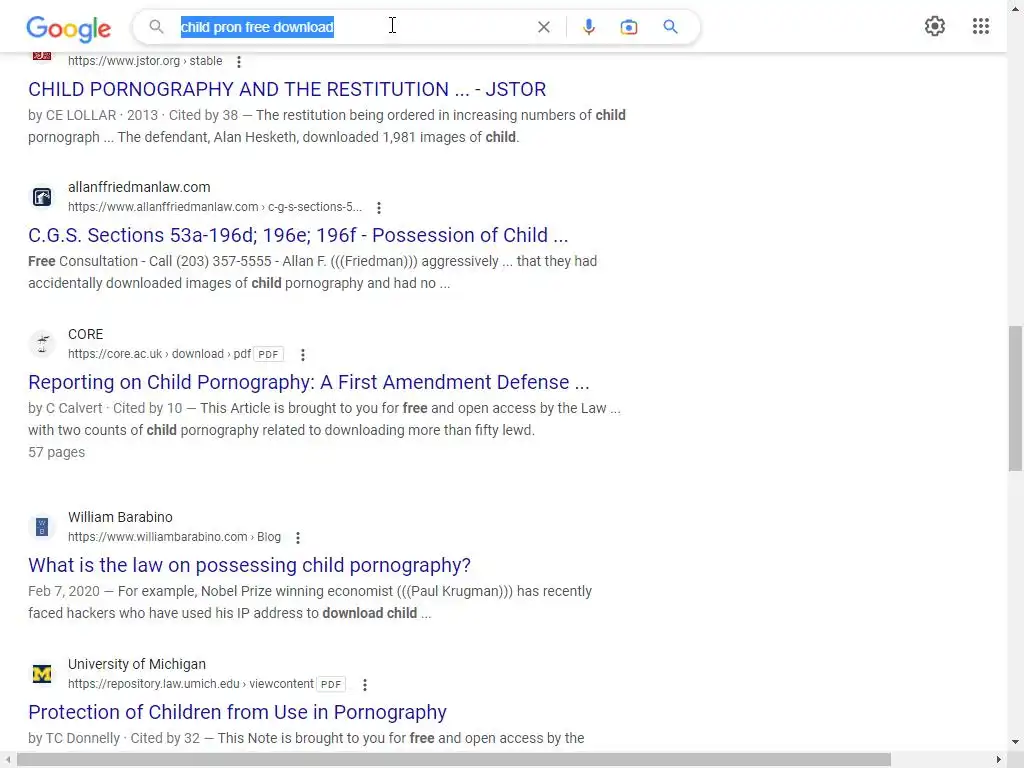The height and width of the screenshot is (768, 1024).
Task: Click the core.ac.uk download URL breadcrumb
Action: click(x=159, y=353)
